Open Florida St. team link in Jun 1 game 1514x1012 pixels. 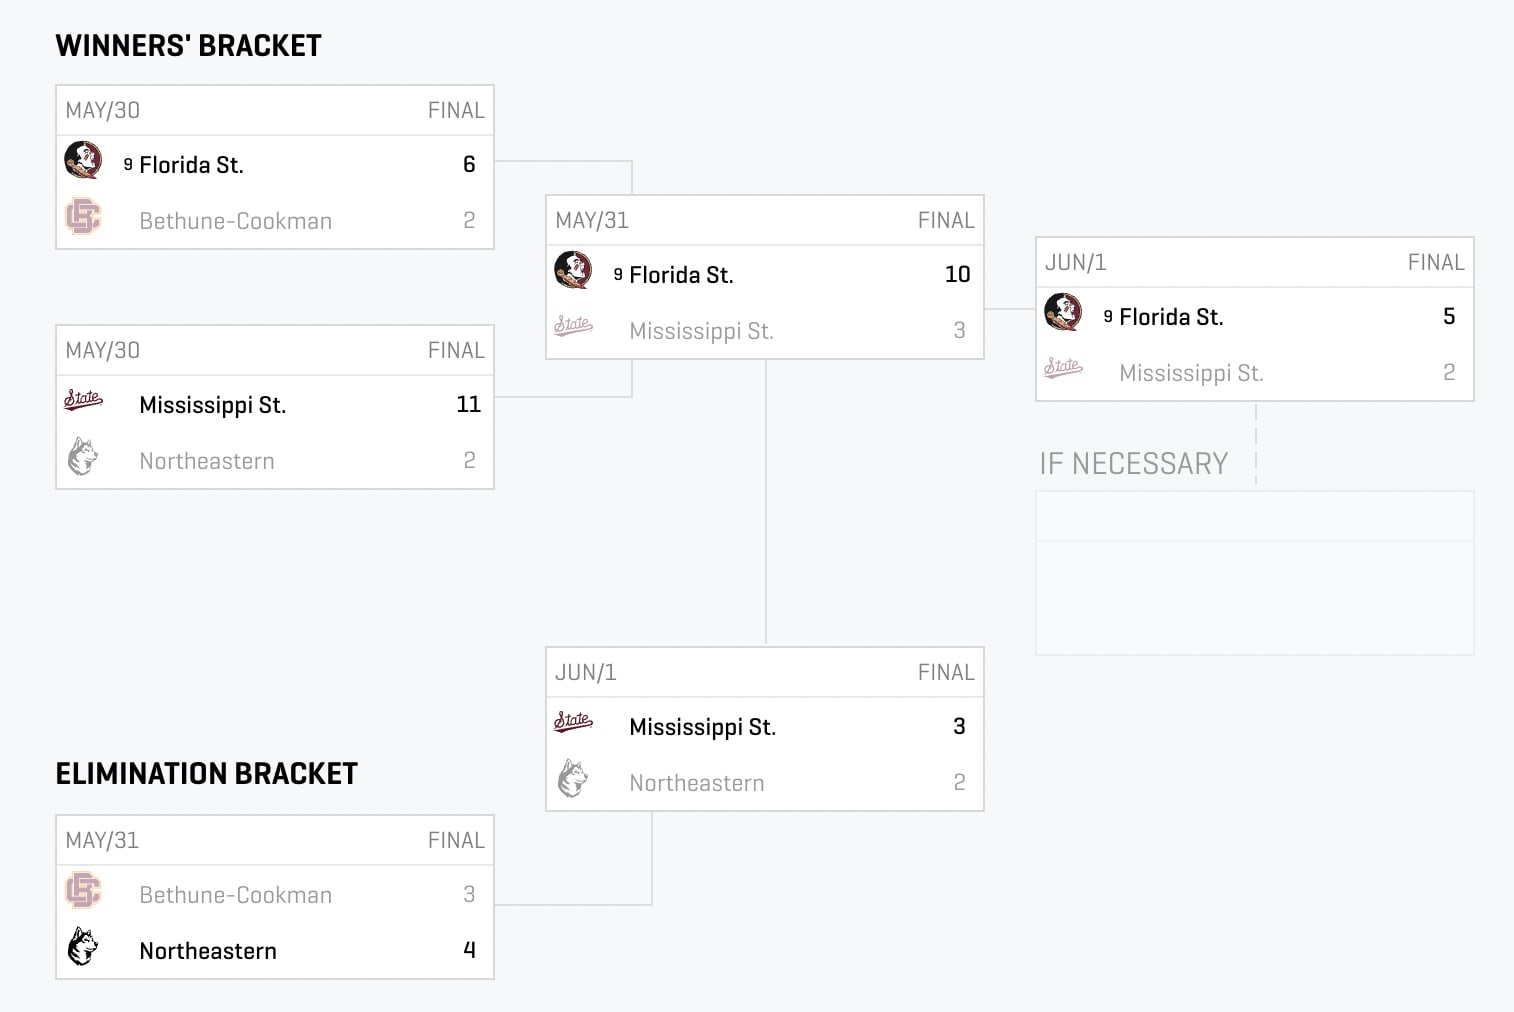coord(1171,317)
